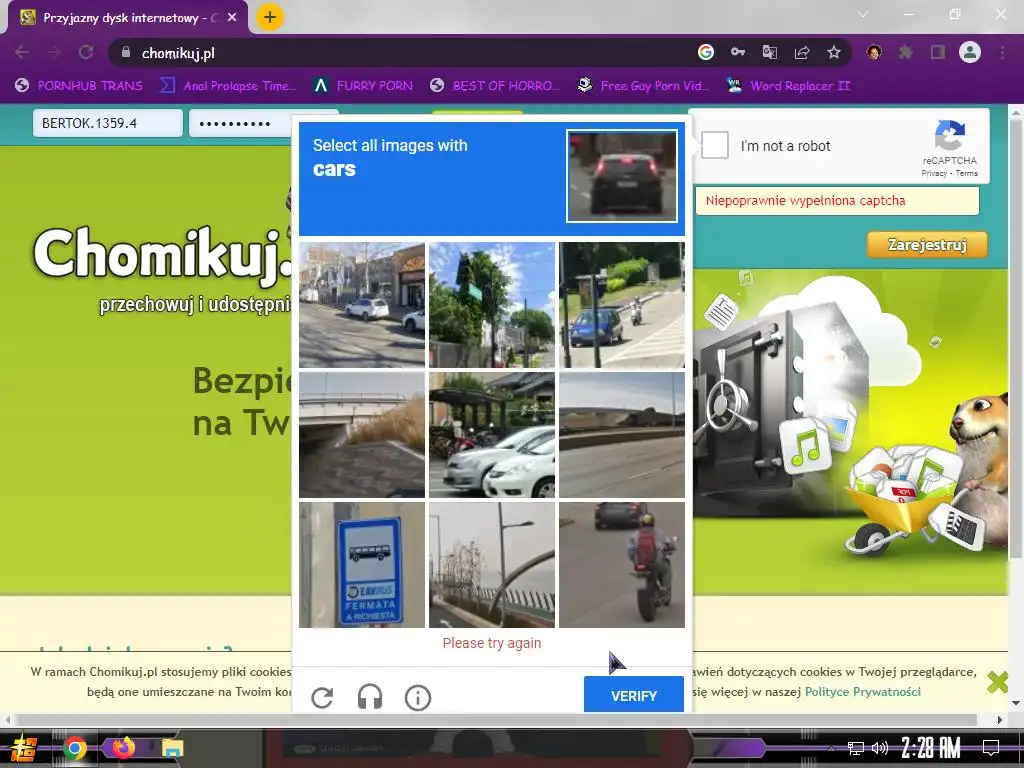Open the PORNHUB TRANS bookmark
This screenshot has width=1024, height=768.
pyautogui.click(x=79, y=86)
